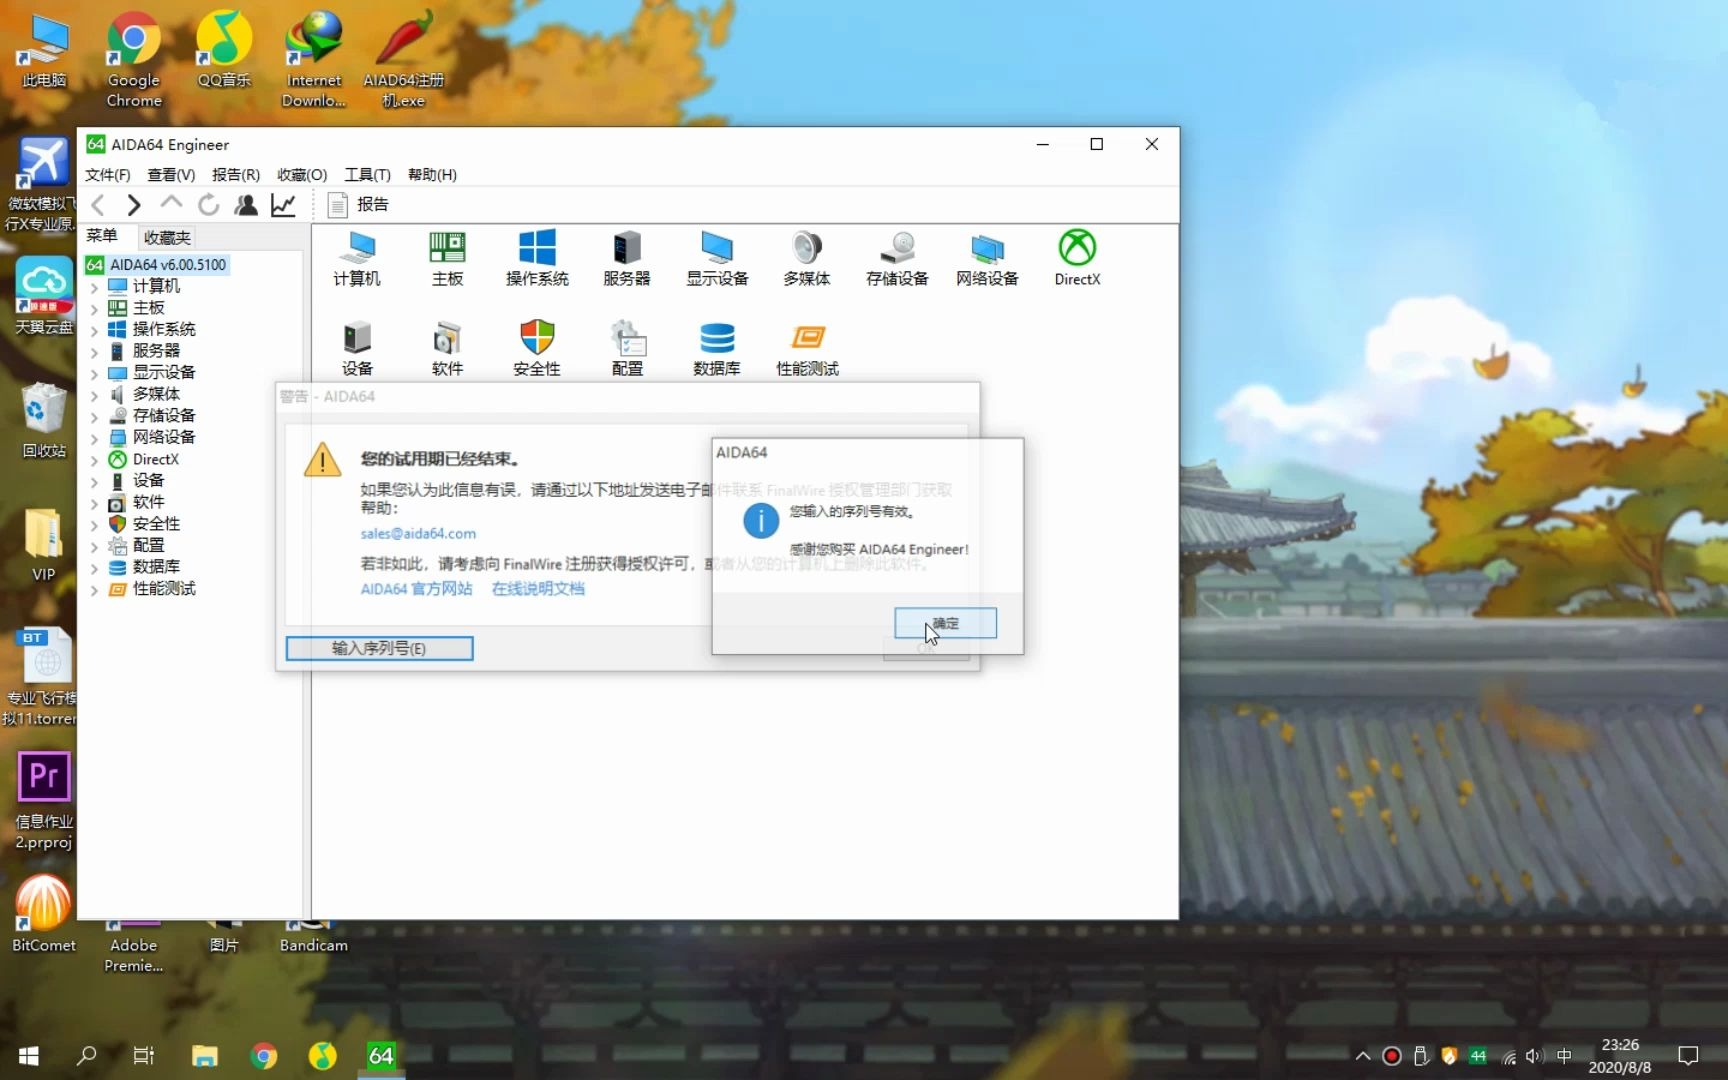
Task: Open the 安全性 (Security) shield icon
Action: click(537, 348)
